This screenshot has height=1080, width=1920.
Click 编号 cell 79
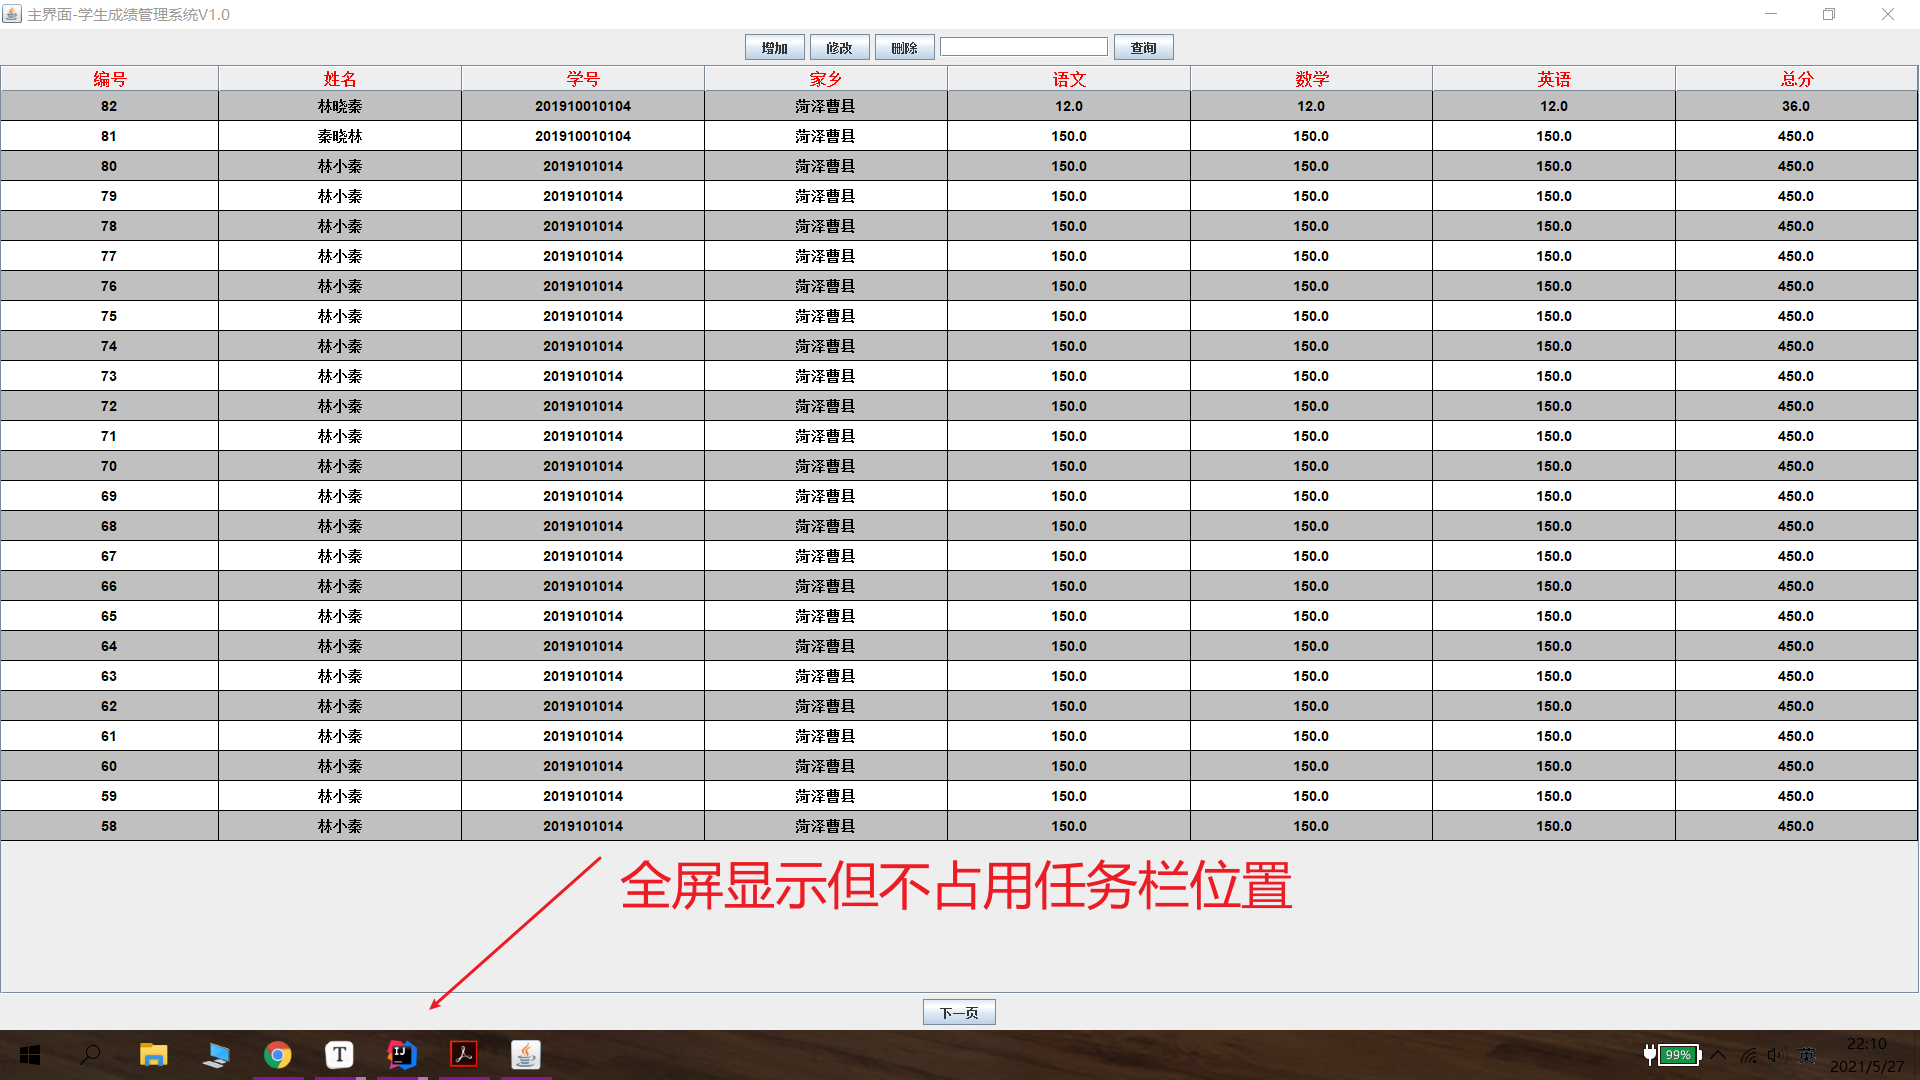(109, 196)
